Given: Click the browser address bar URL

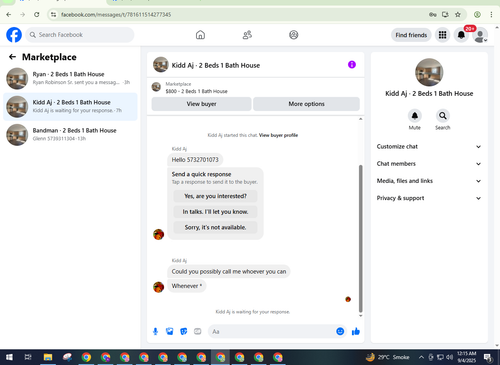Looking at the screenshot, I should (116, 15).
